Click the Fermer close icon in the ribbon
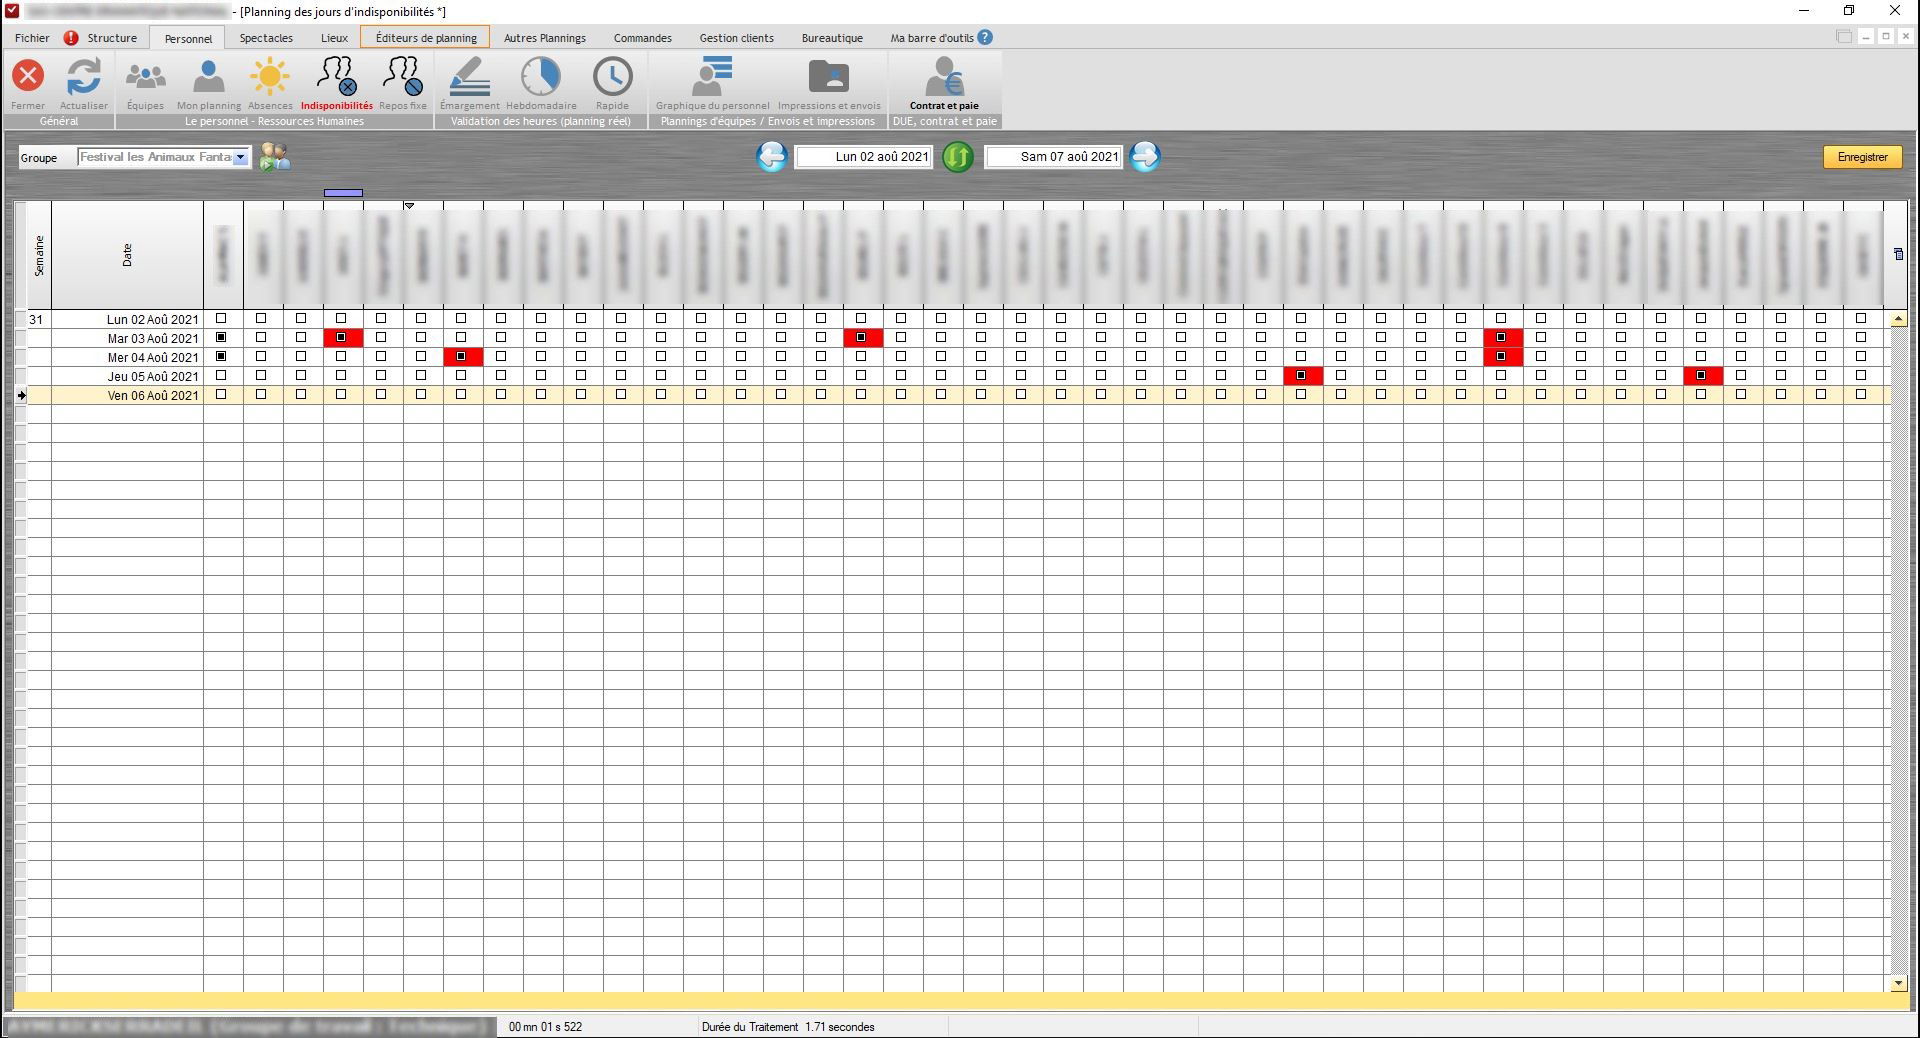The height and width of the screenshot is (1038, 1920). pyautogui.click(x=28, y=76)
